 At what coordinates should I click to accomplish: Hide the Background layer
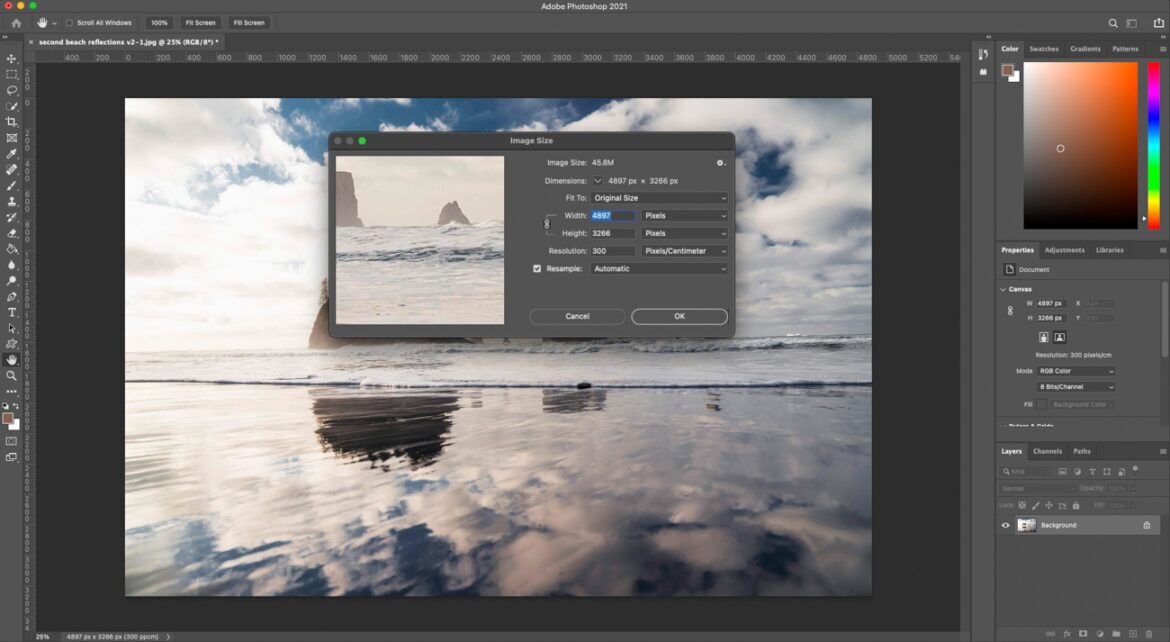coord(1005,524)
